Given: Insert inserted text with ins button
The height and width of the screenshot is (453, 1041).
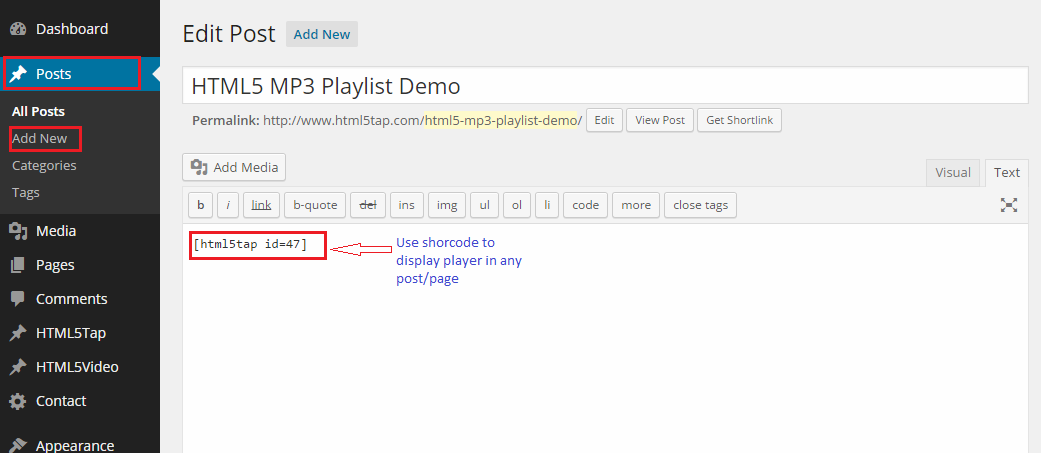Looking at the screenshot, I should [406, 205].
